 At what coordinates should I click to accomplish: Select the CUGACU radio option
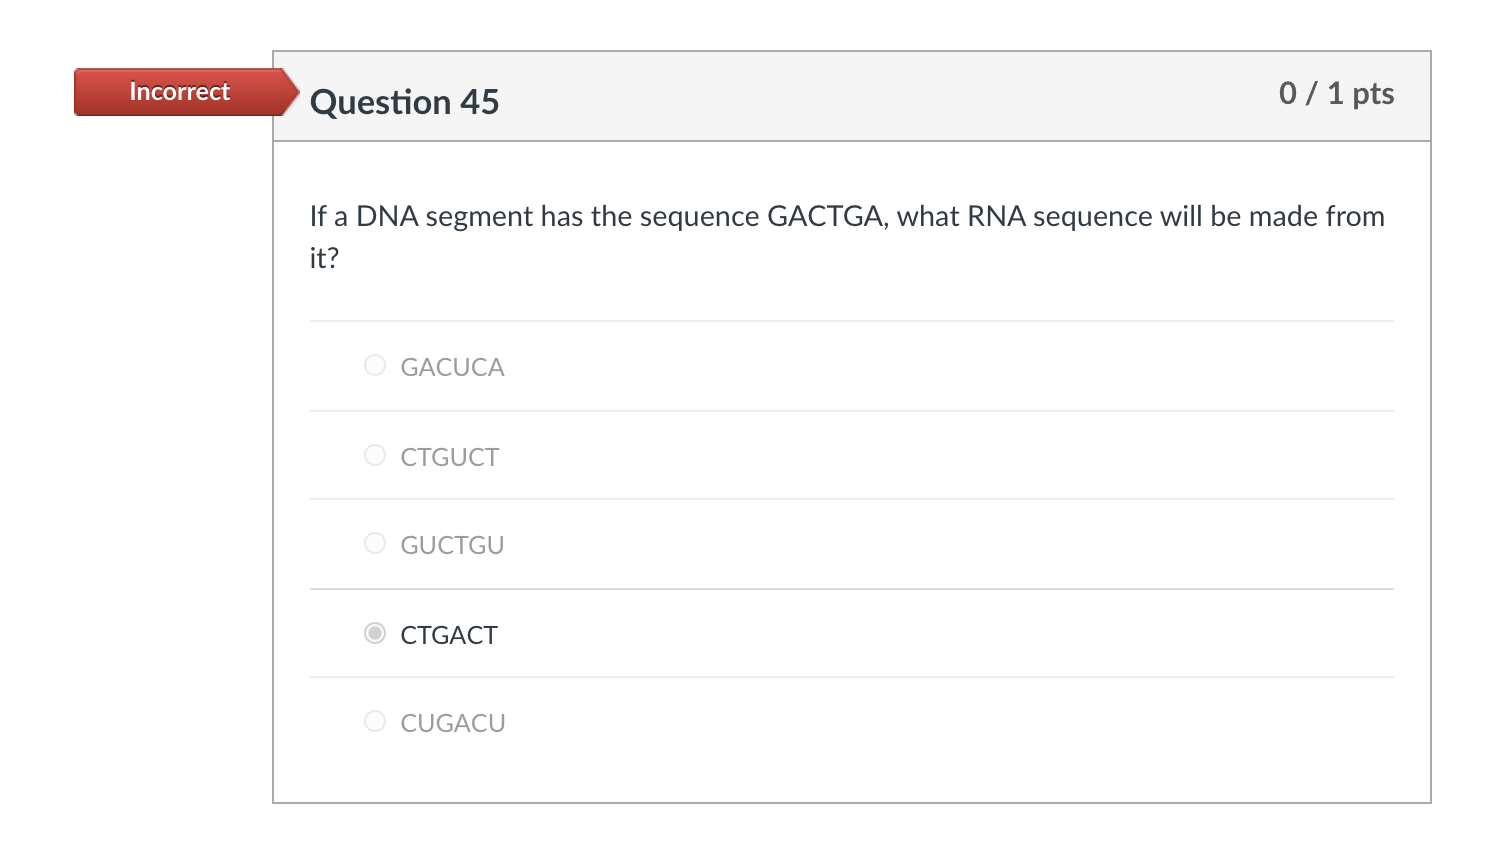[375, 722]
